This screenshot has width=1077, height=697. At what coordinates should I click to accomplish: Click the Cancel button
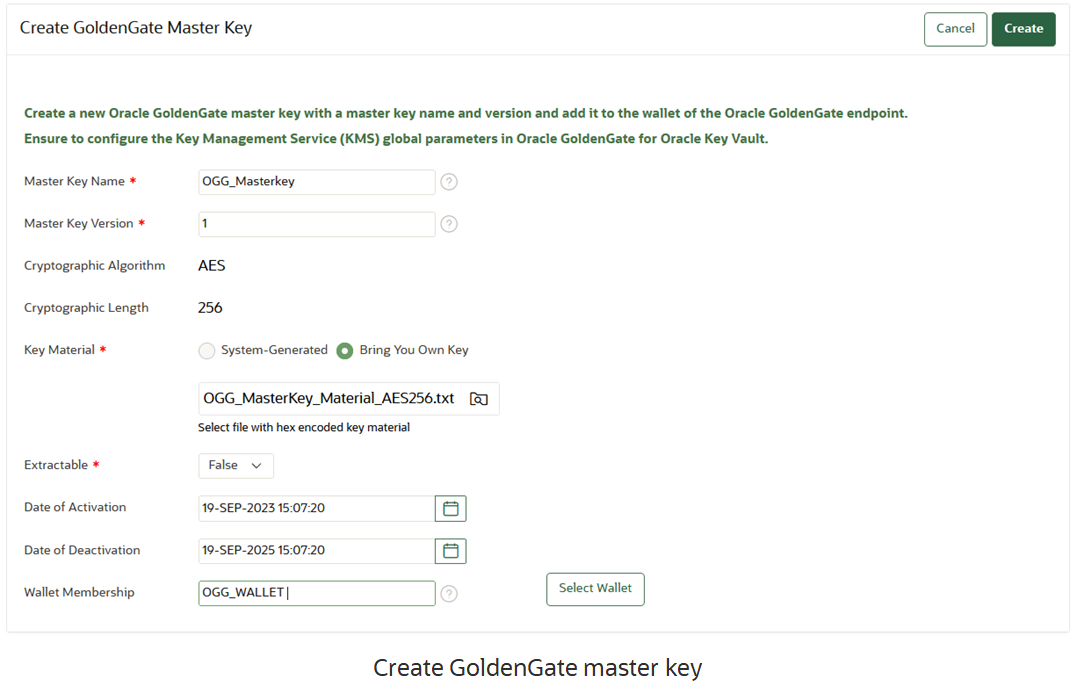tap(954, 29)
